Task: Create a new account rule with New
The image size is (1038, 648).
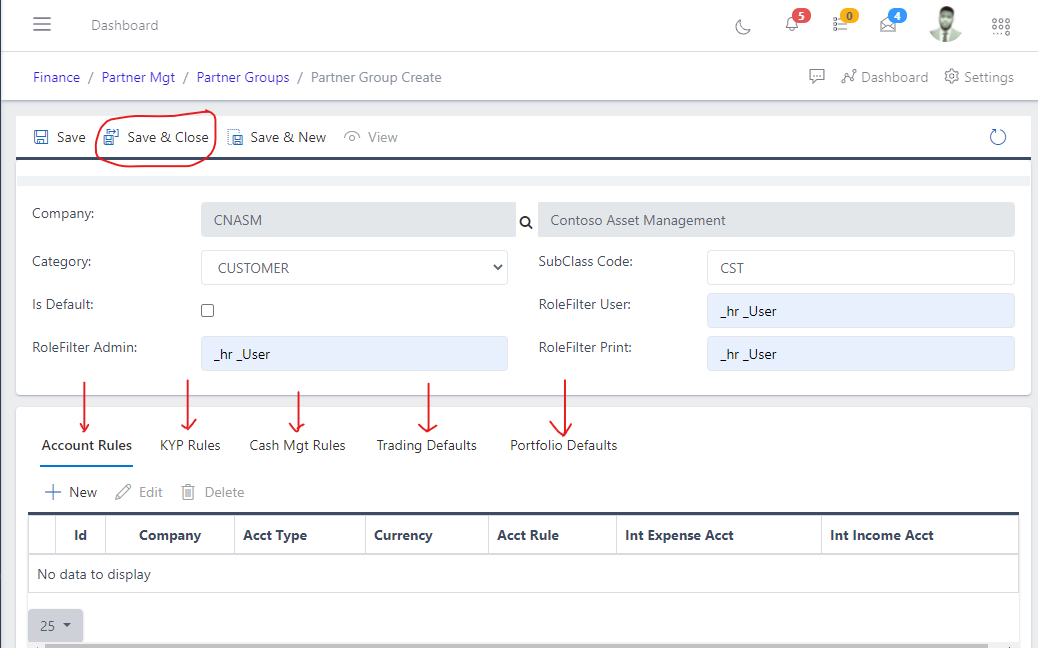Action: 70,491
